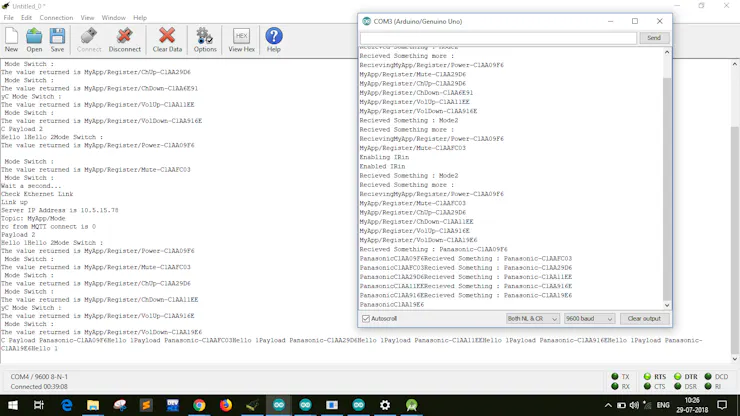This screenshot has width=740, height=416.
Task: Toggle the RTS signal indicator
Action: point(655,376)
